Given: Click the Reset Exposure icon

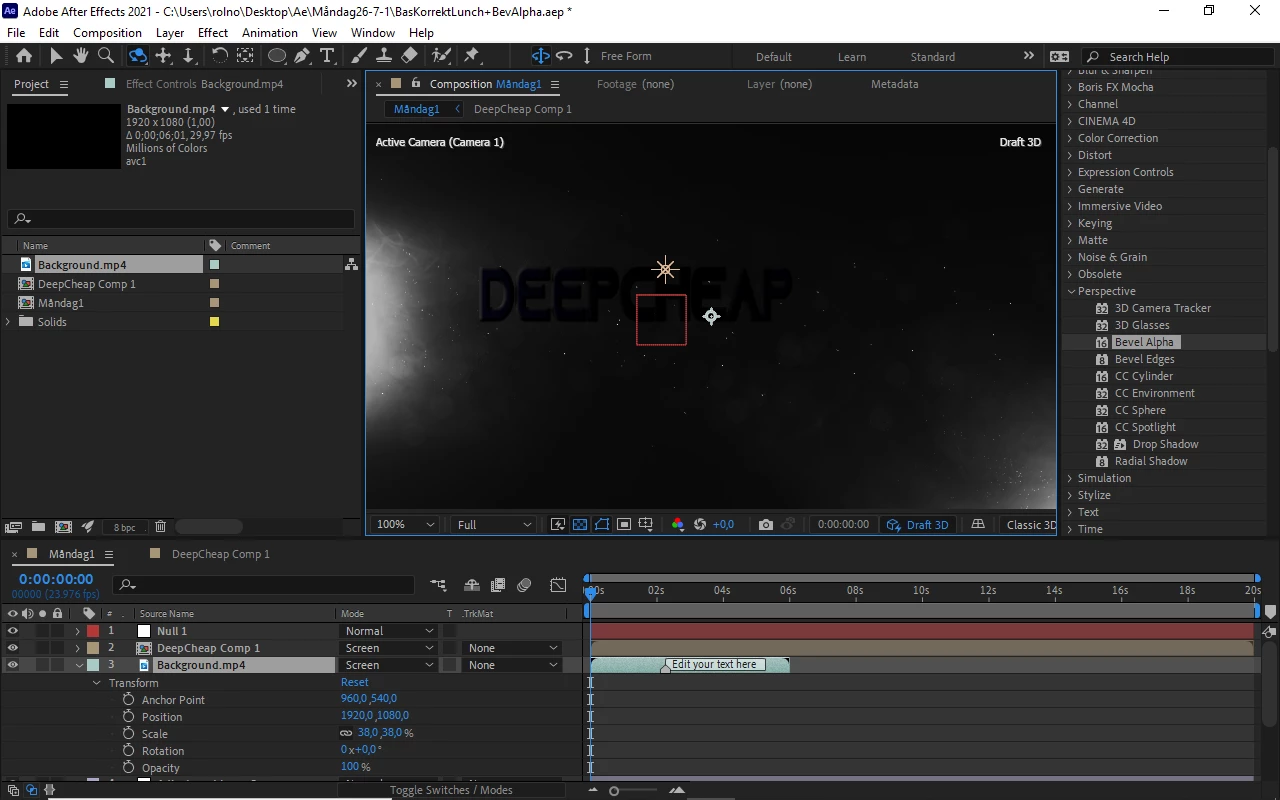Looking at the screenshot, I should (x=700, y=524).
